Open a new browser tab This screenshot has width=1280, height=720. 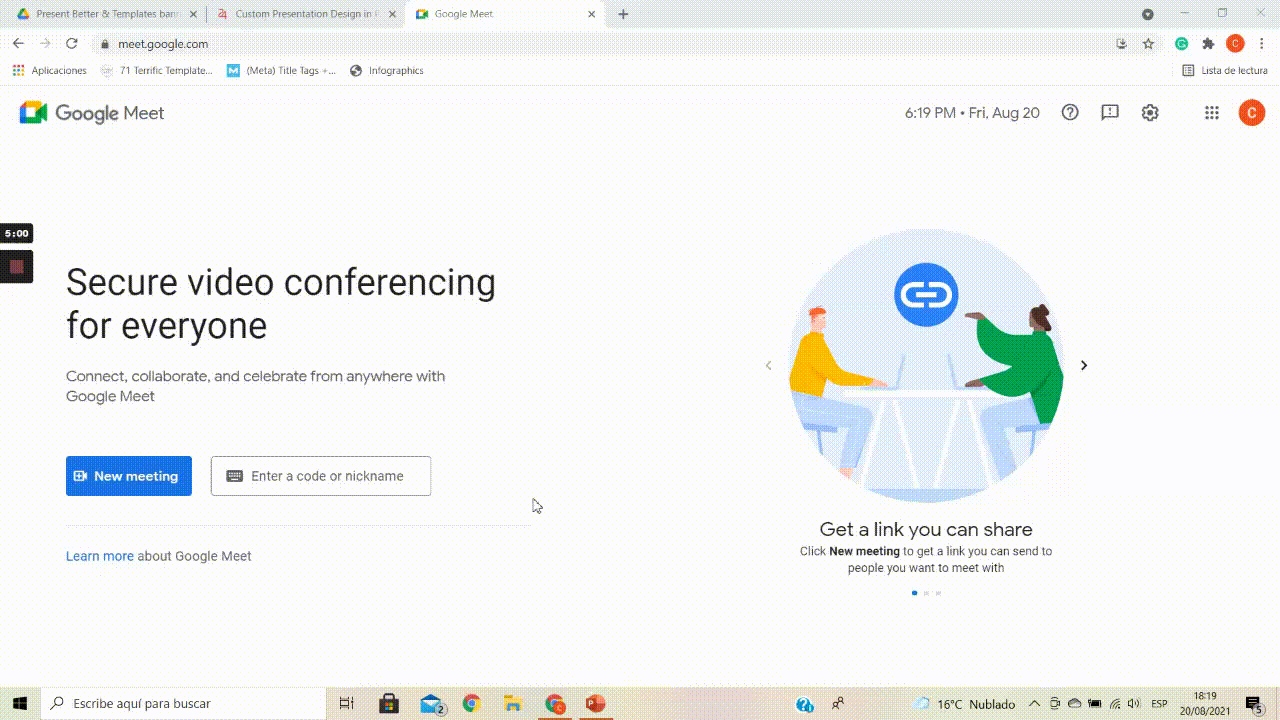623,14
